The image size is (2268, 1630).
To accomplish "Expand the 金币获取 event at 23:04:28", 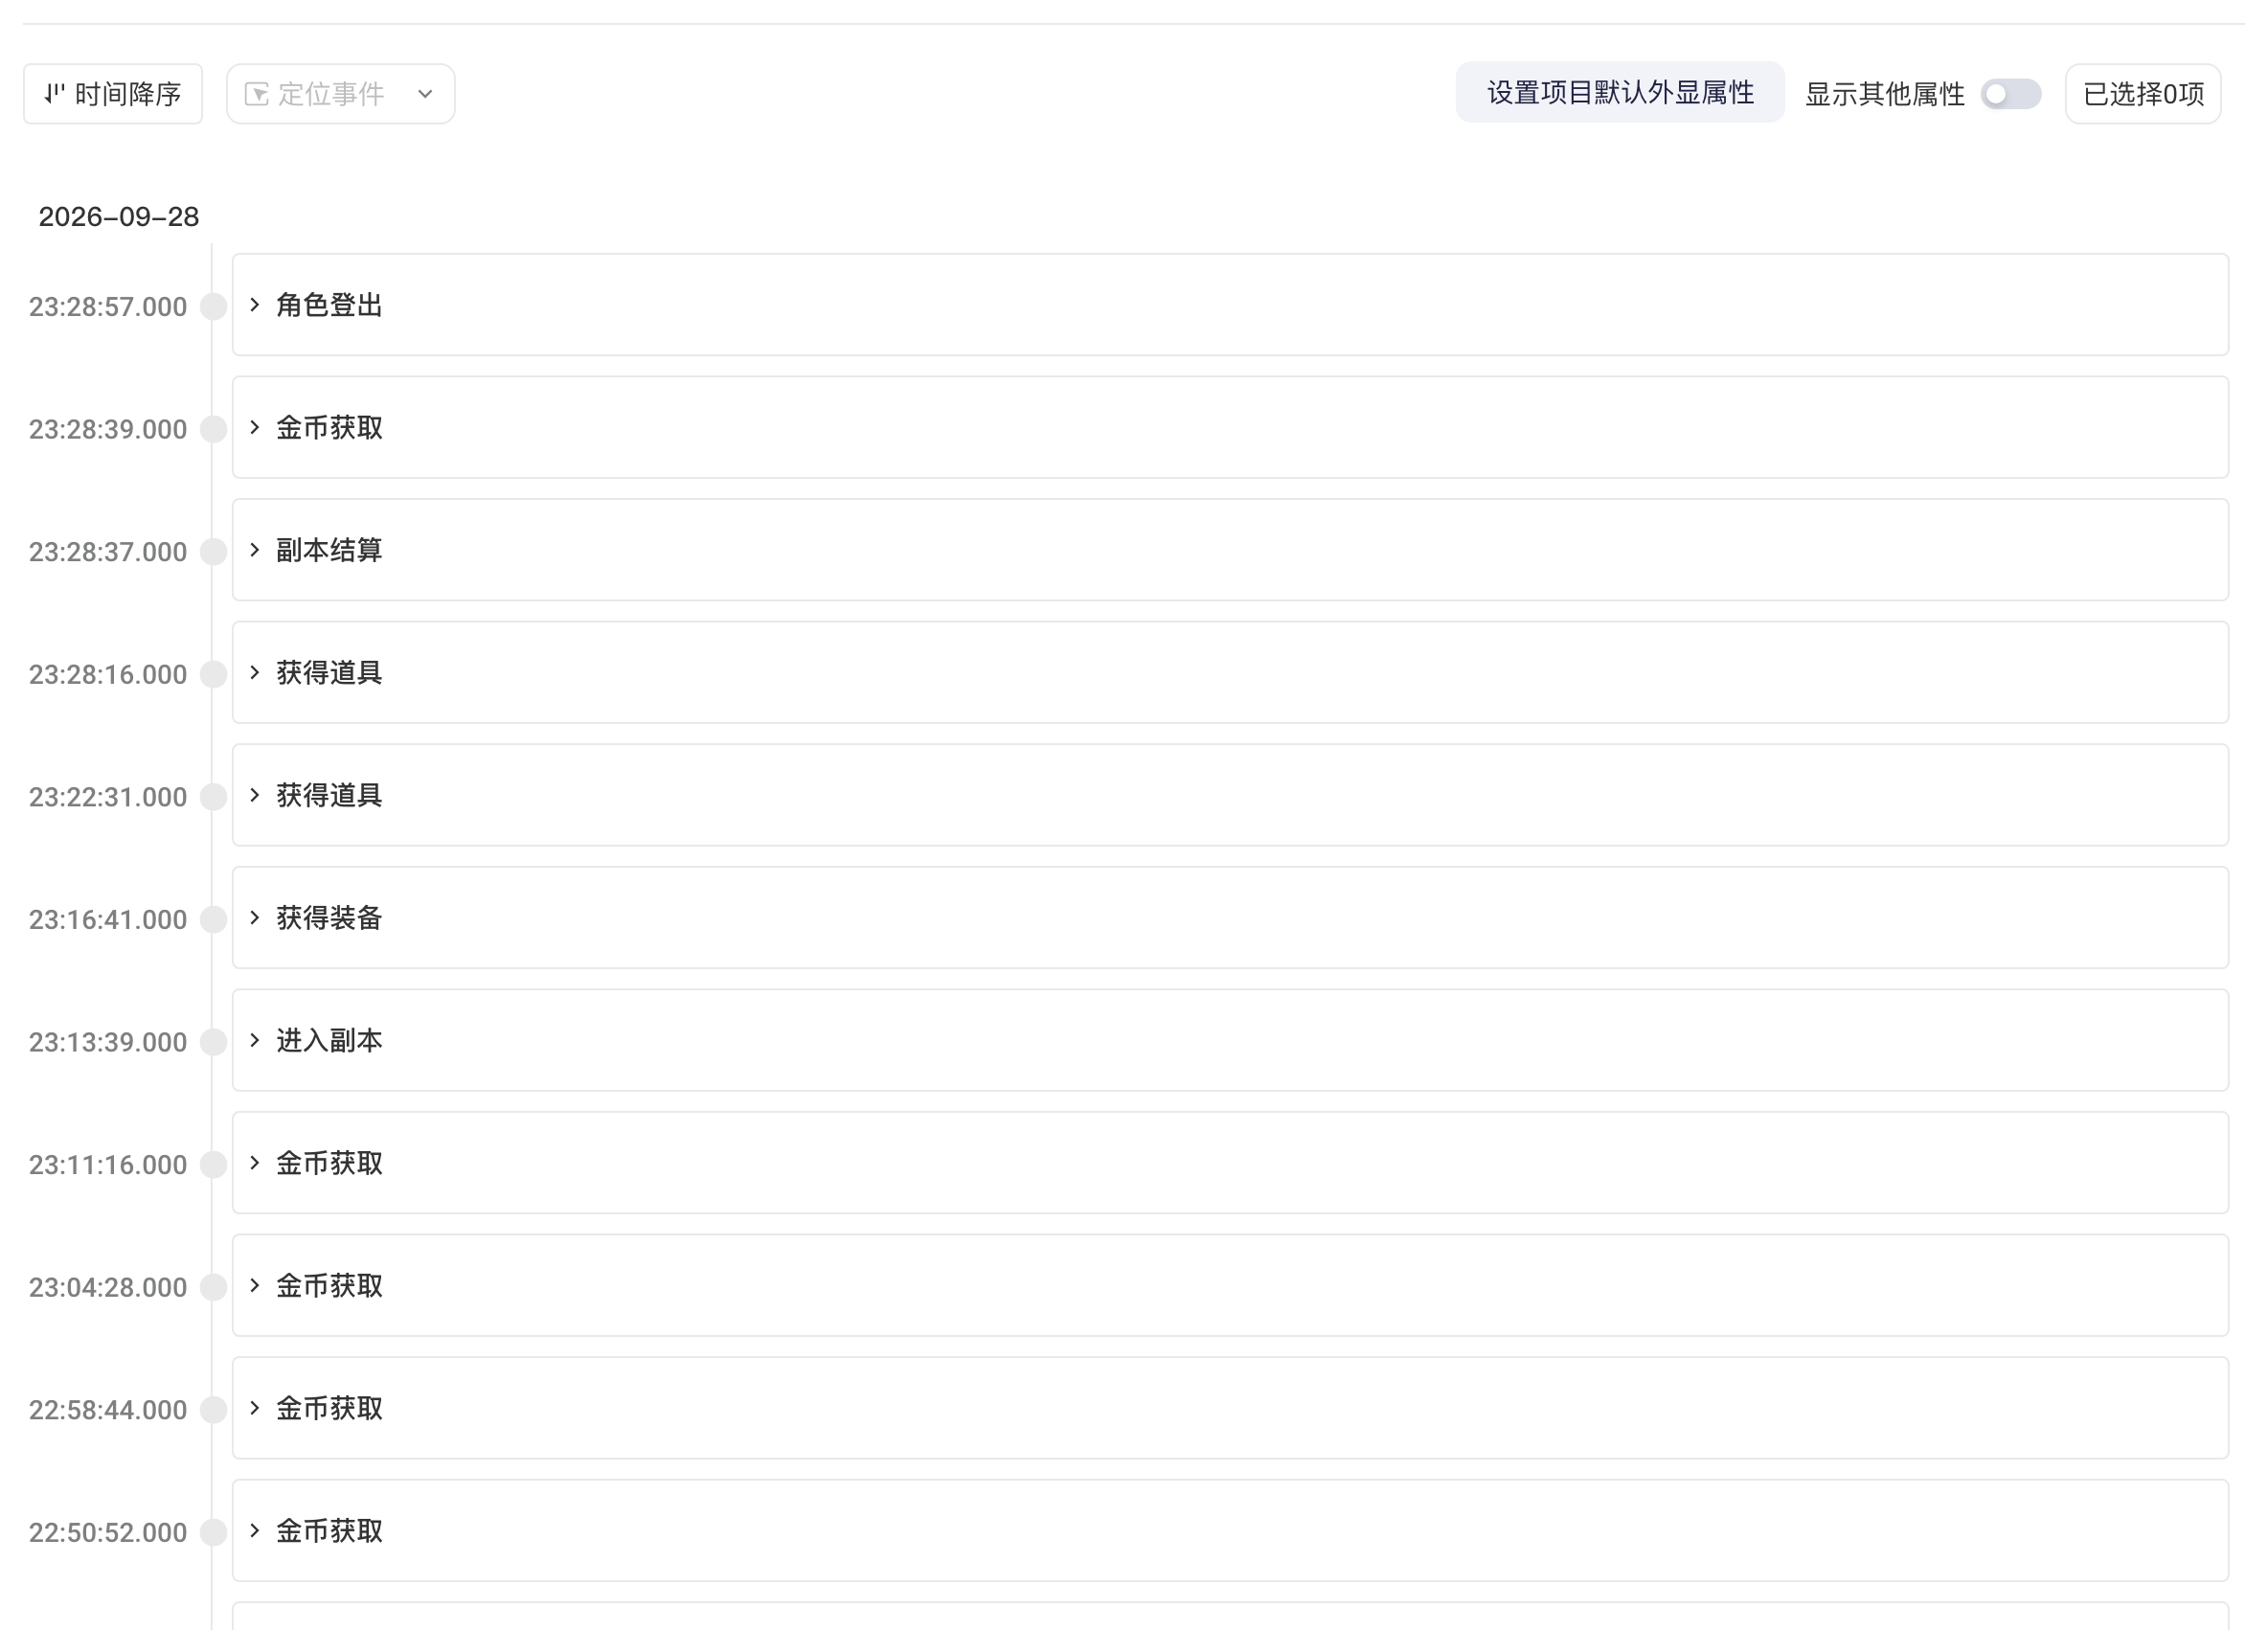I will (254, 1286).
